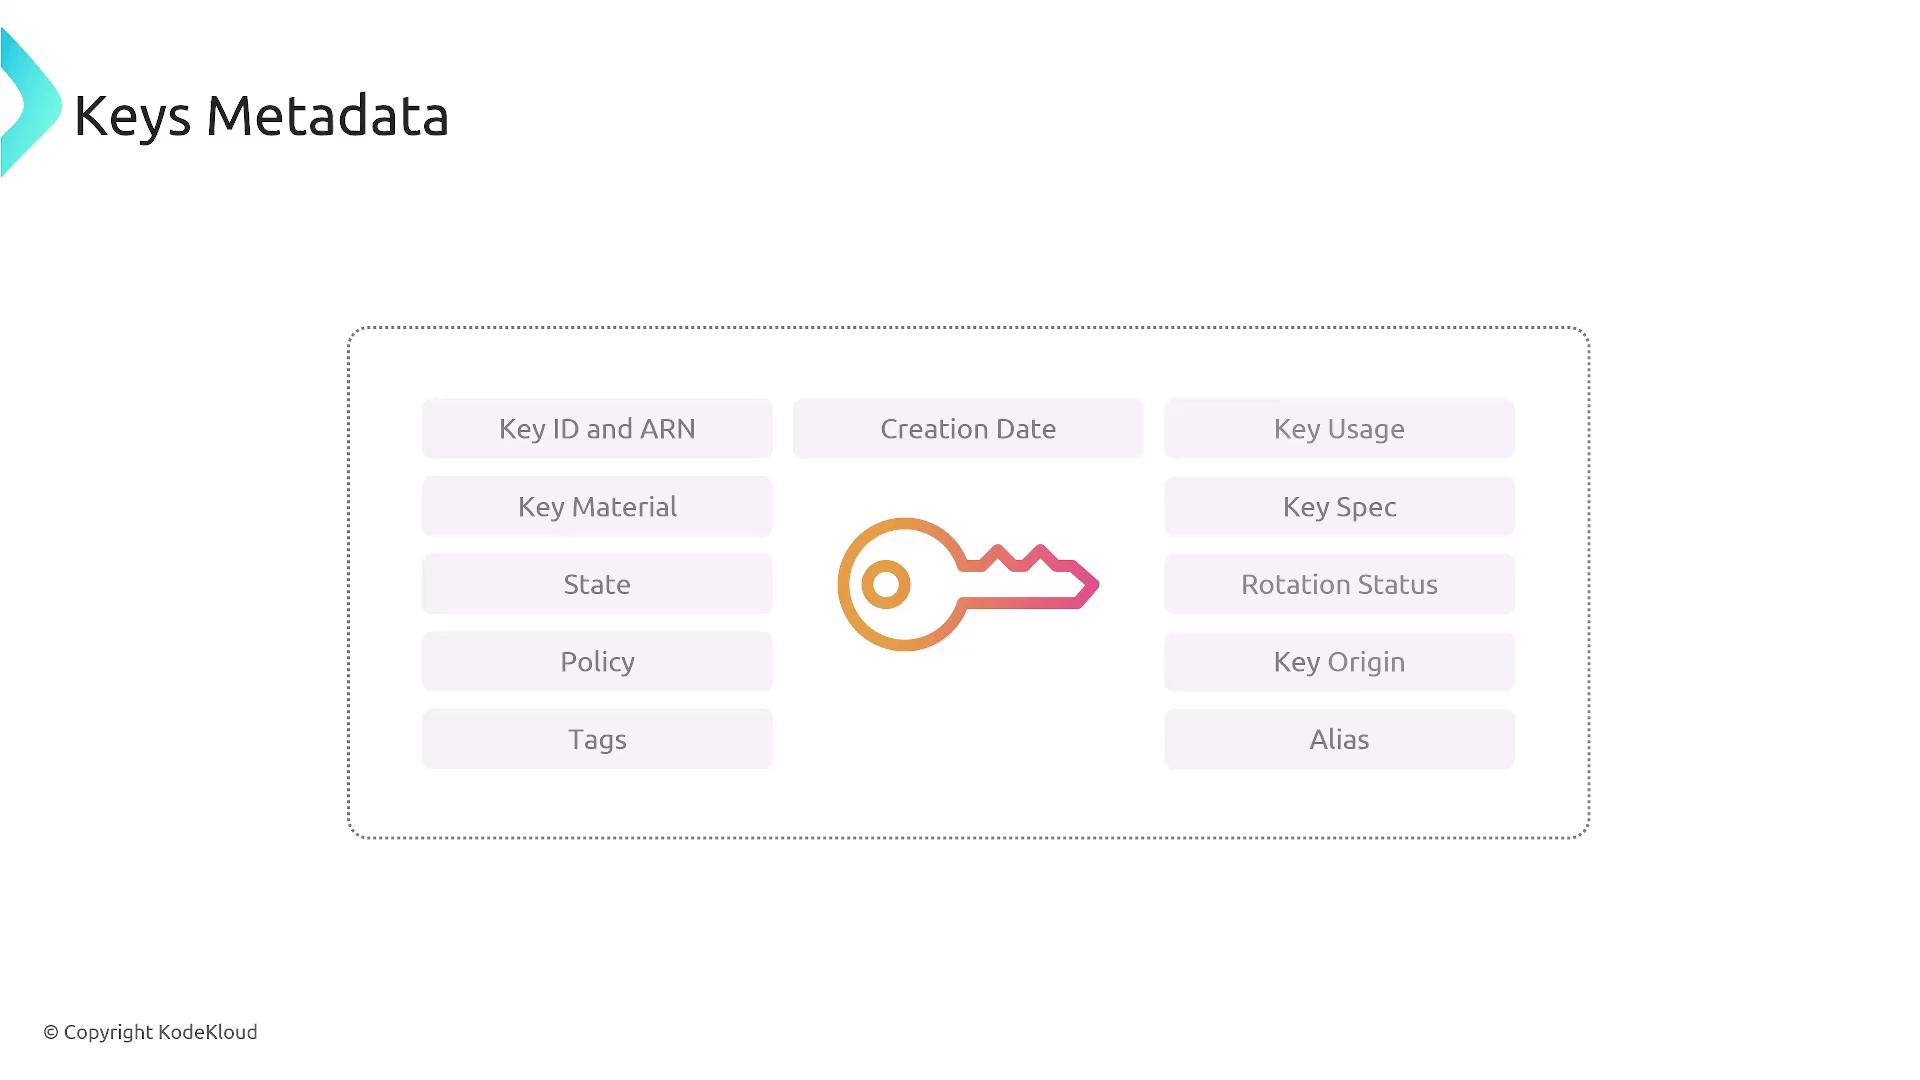
Task: Select the Key Origin box
Action: (x=1339, y=662)
